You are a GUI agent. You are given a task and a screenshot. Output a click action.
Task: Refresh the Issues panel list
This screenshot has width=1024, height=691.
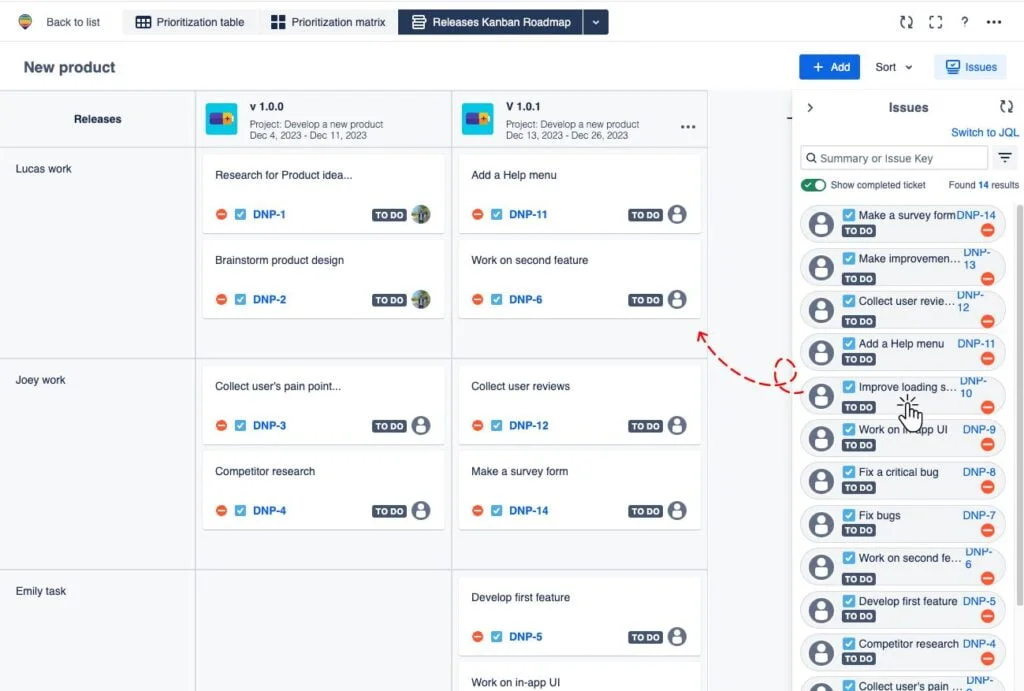pyautogui.click(x=1006, y=106)
